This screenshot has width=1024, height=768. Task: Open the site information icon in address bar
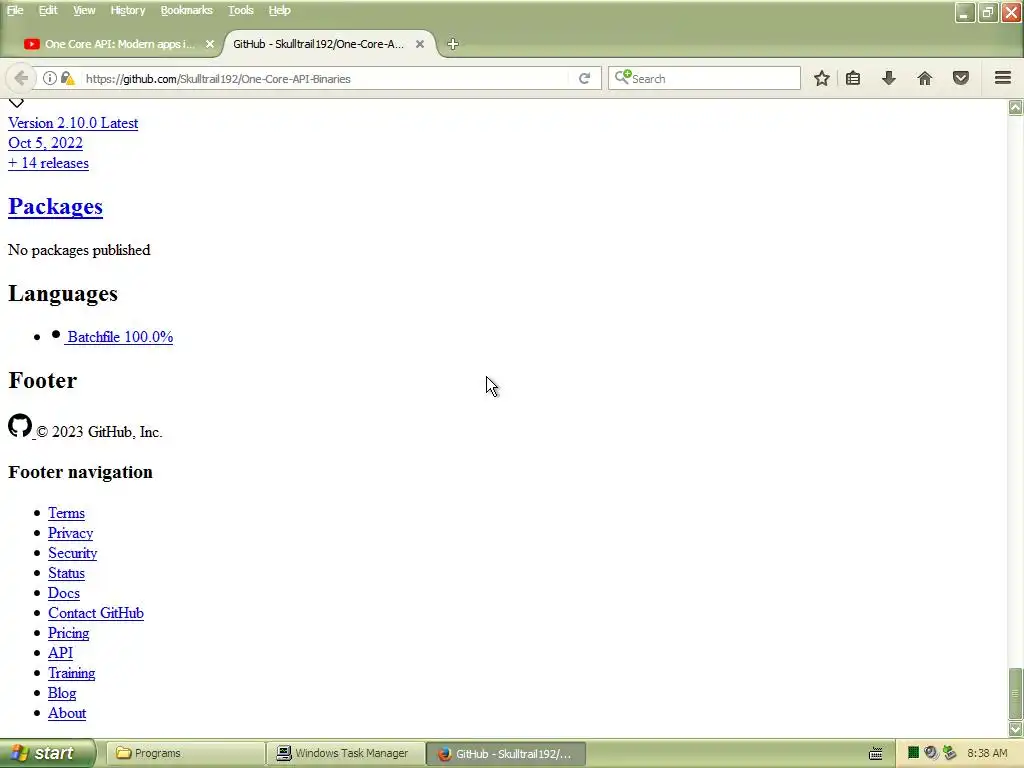(x=50, y=78)
